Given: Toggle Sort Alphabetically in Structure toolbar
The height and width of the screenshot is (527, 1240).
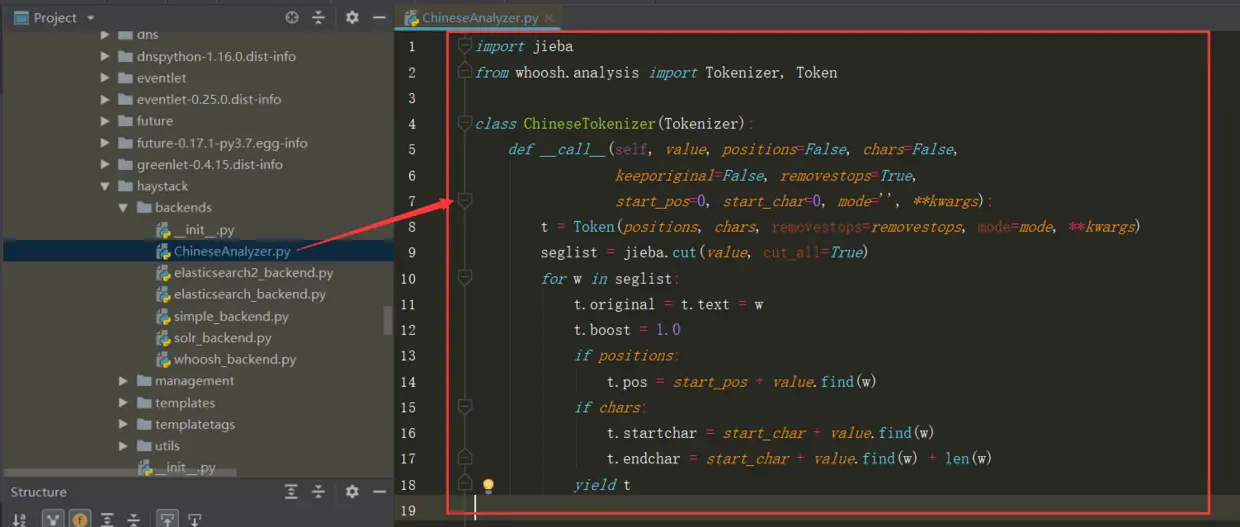Looking at the screenshot, I should [19, 519].
